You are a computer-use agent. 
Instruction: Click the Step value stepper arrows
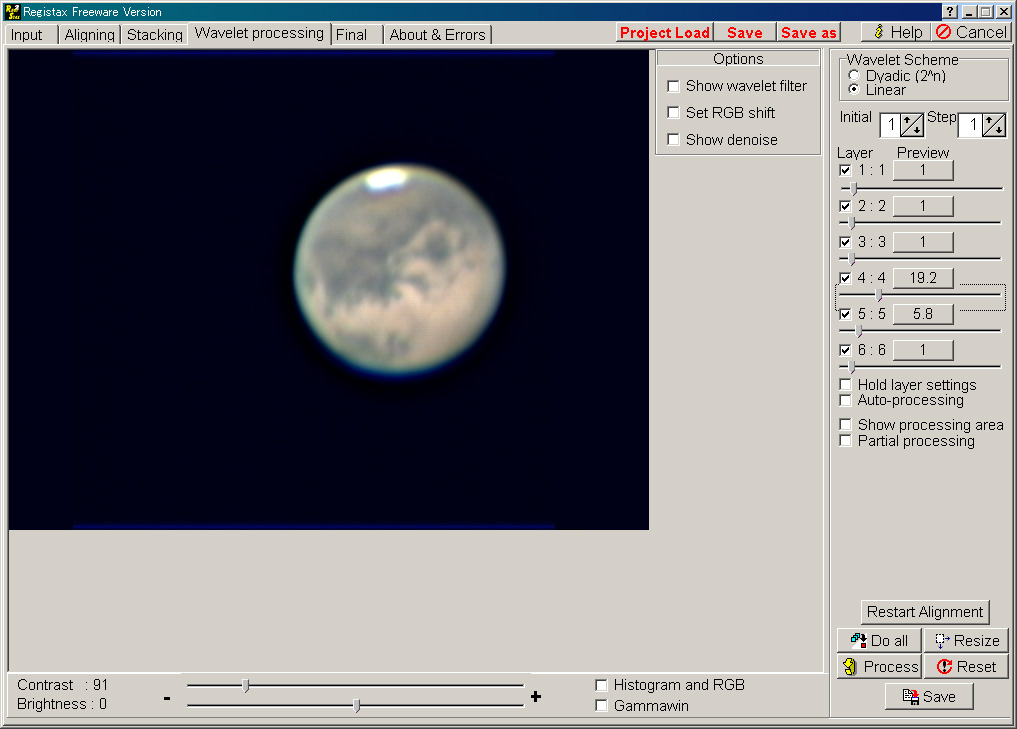(993, 125)
